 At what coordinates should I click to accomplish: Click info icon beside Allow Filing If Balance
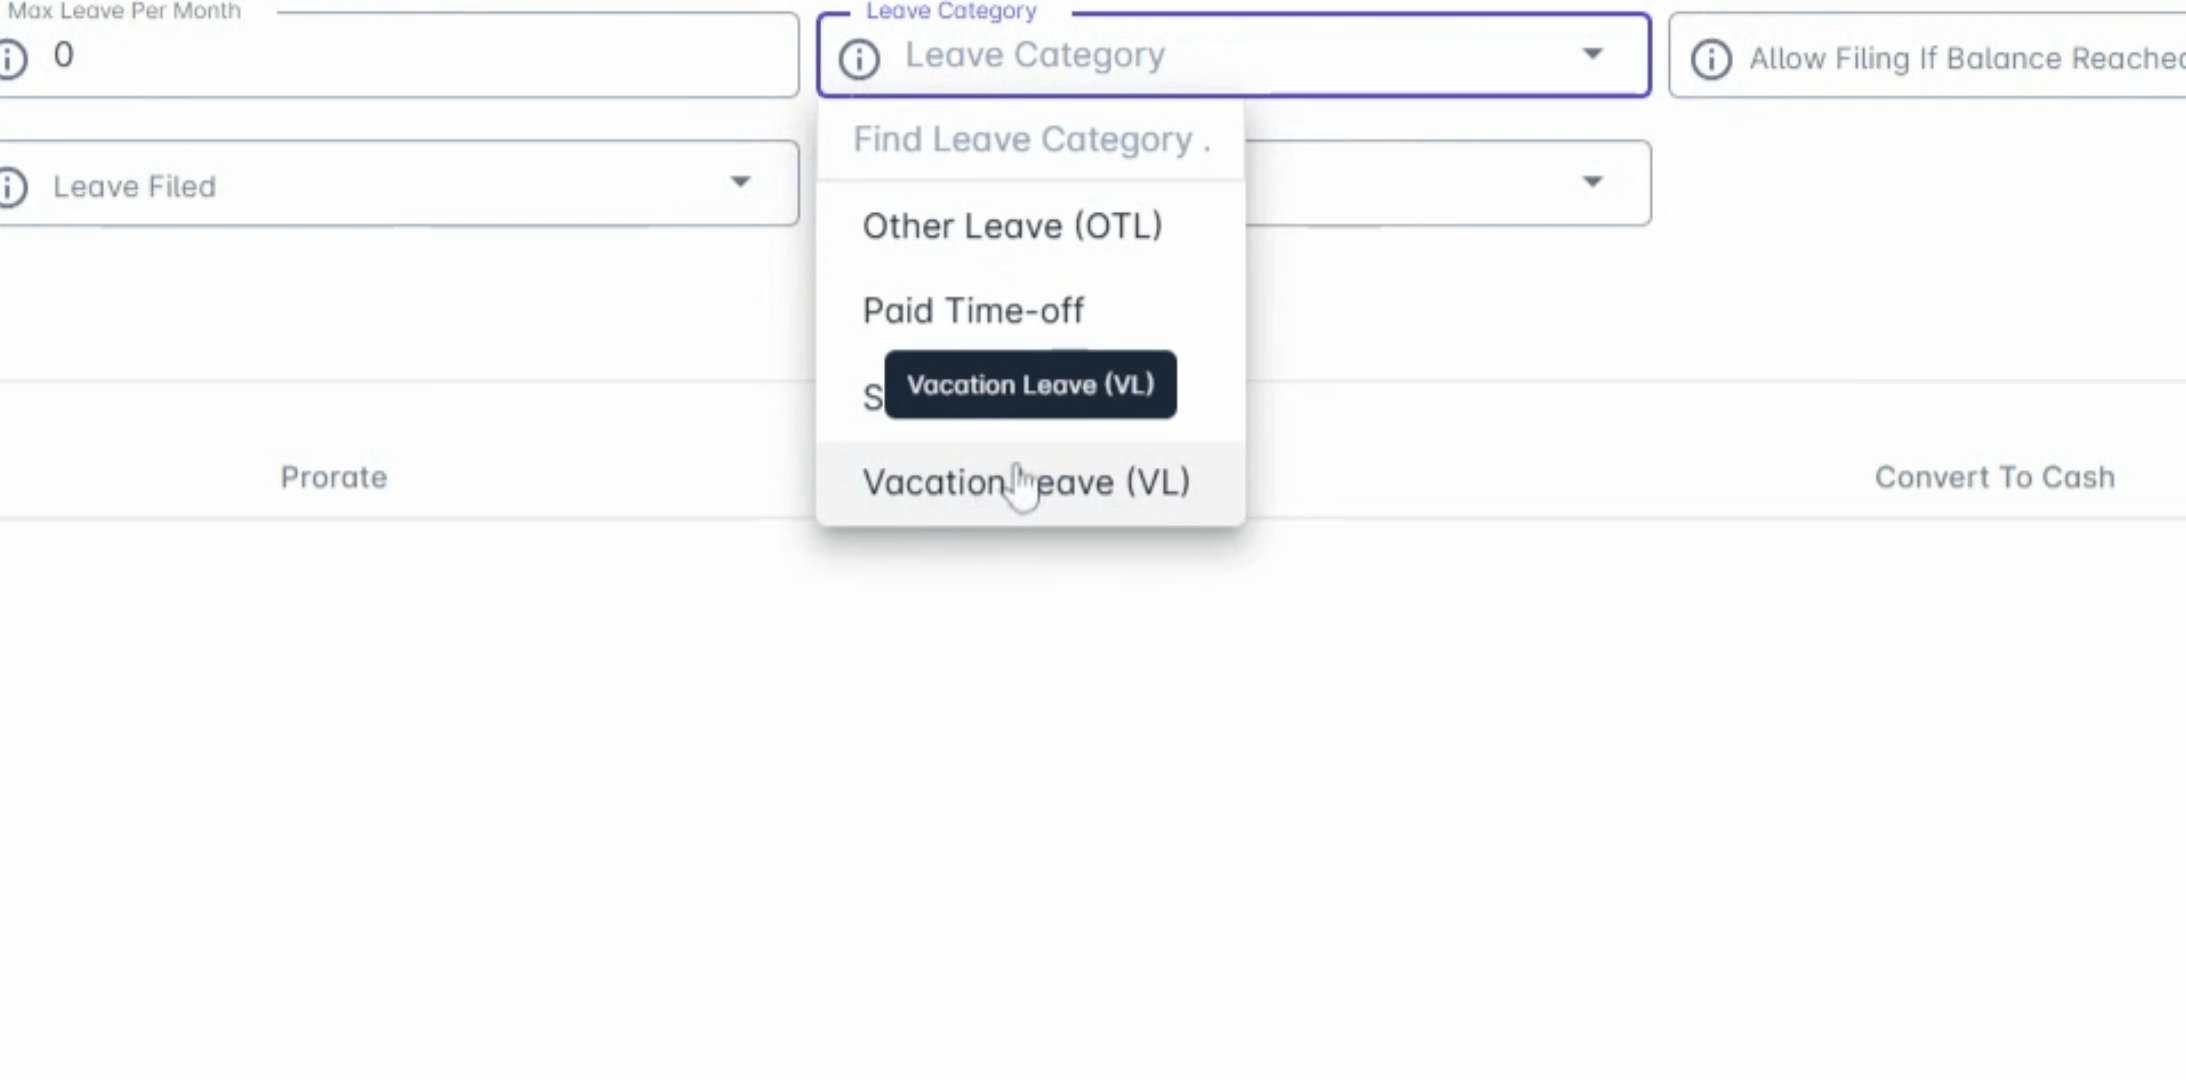point(1710,59)
